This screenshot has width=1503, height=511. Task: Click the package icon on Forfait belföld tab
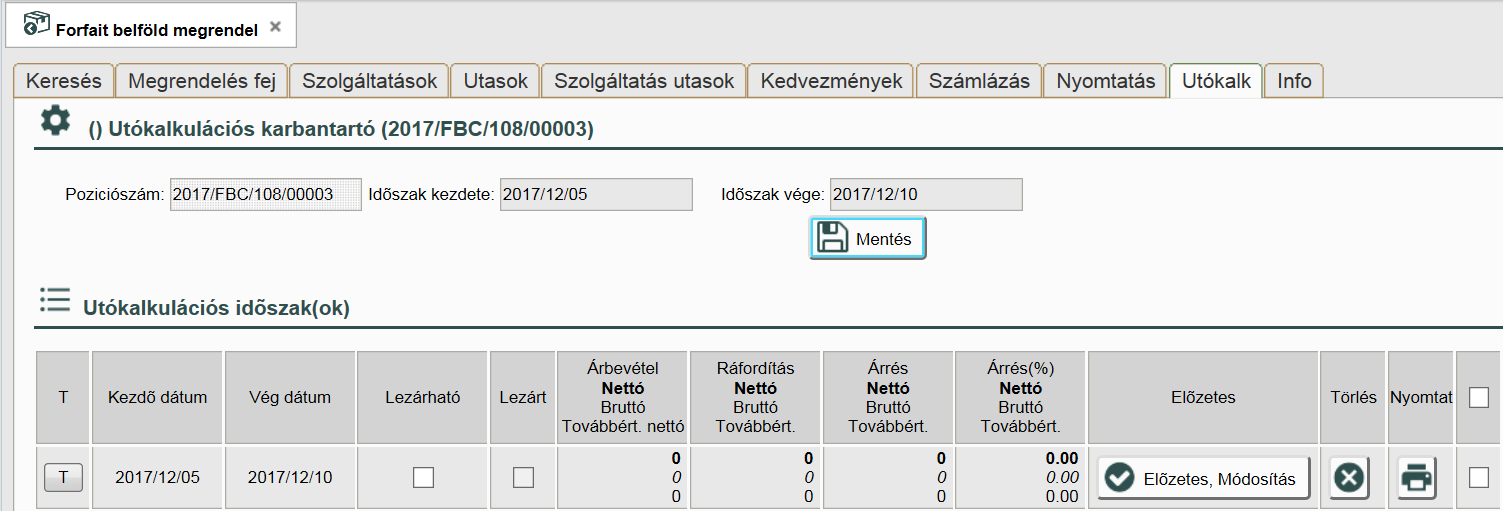36,26
